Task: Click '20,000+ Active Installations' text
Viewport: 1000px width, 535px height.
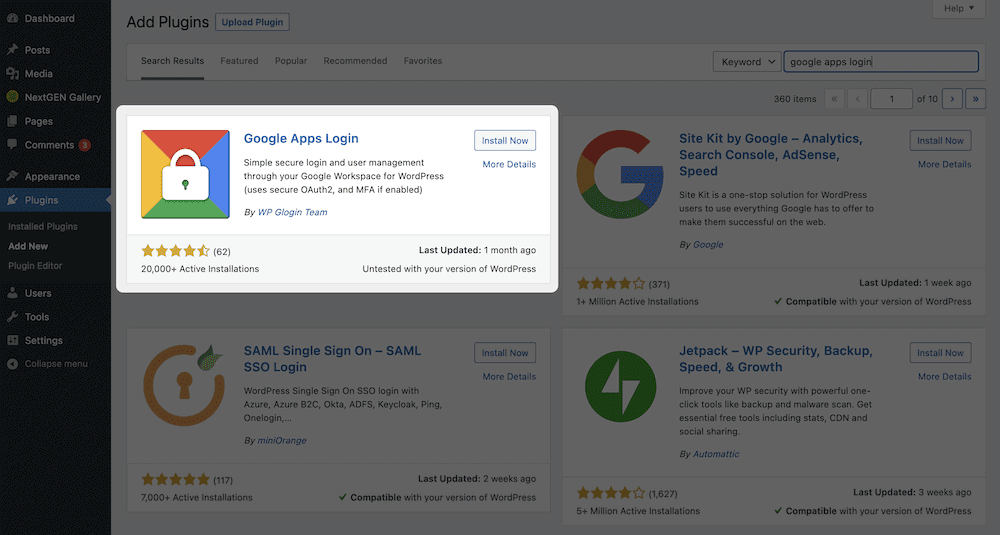Action: (200, 269)
